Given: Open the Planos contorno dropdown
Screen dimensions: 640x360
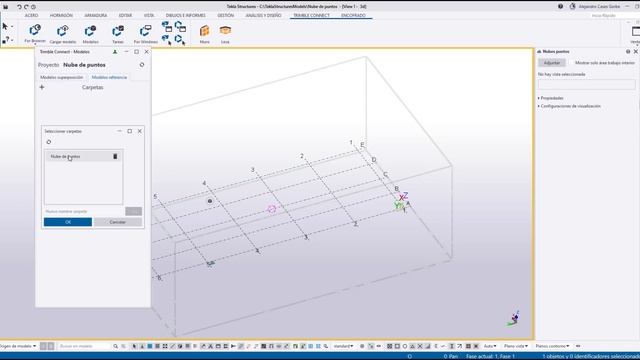Looking at the screenshot, I should [x=552, y=346].
